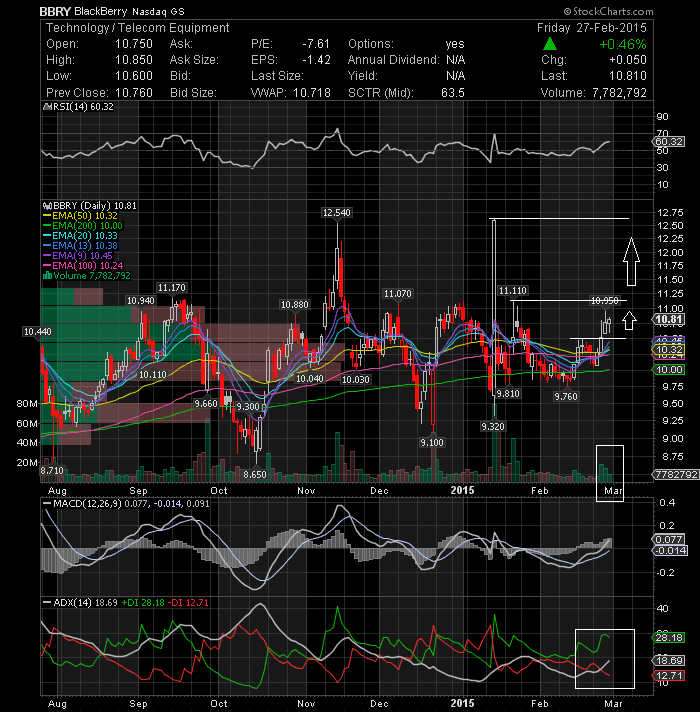Viewport: 700px width, 712px height.
Task: Click the 11.070 December high label
Action: (x=398, y=294)
